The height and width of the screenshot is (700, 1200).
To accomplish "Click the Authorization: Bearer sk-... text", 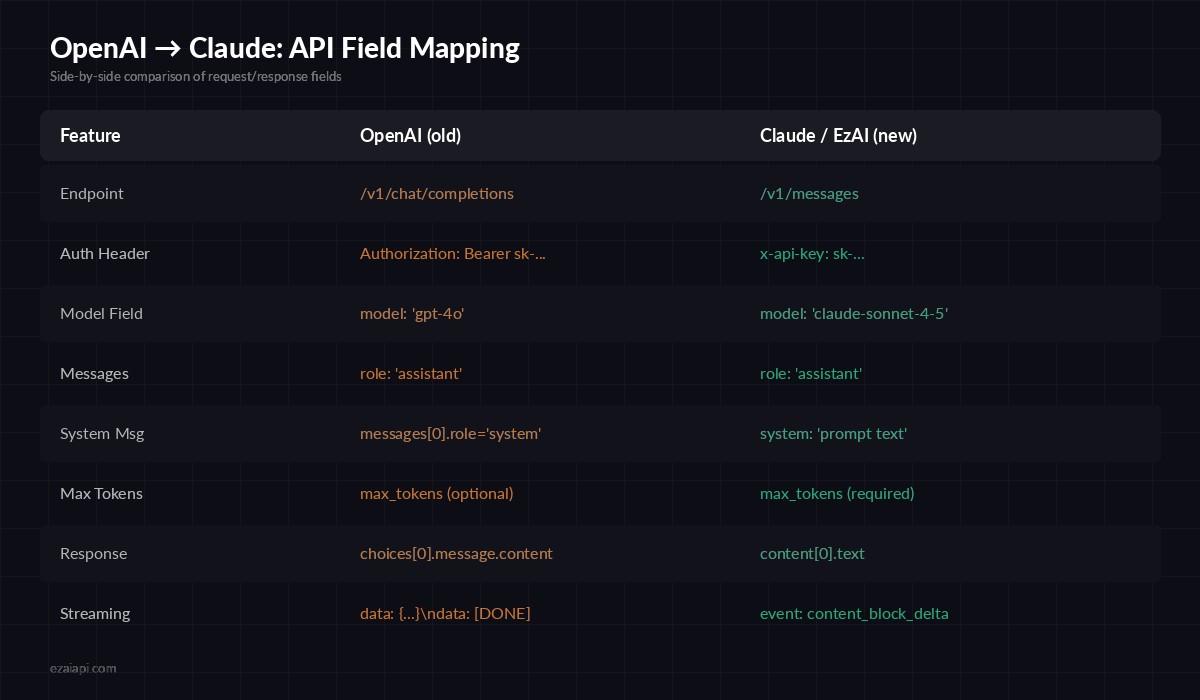I will coord(453,253).
